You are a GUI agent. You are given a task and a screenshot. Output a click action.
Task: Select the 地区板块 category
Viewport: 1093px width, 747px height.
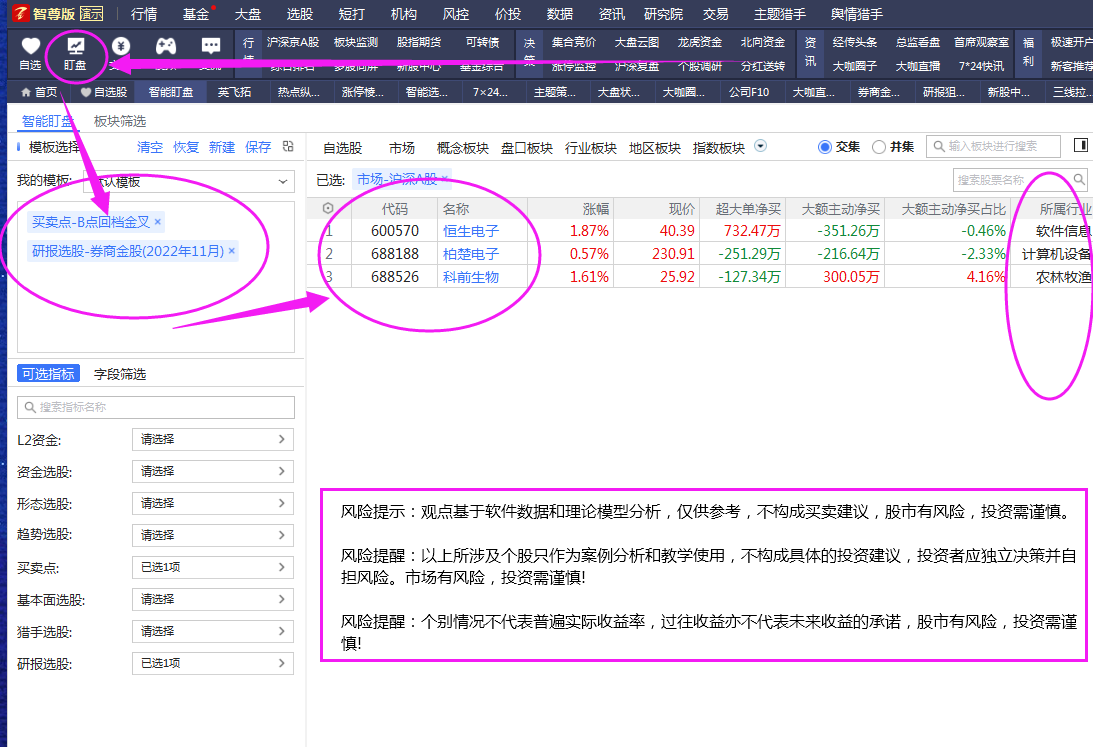coord(655,148)
